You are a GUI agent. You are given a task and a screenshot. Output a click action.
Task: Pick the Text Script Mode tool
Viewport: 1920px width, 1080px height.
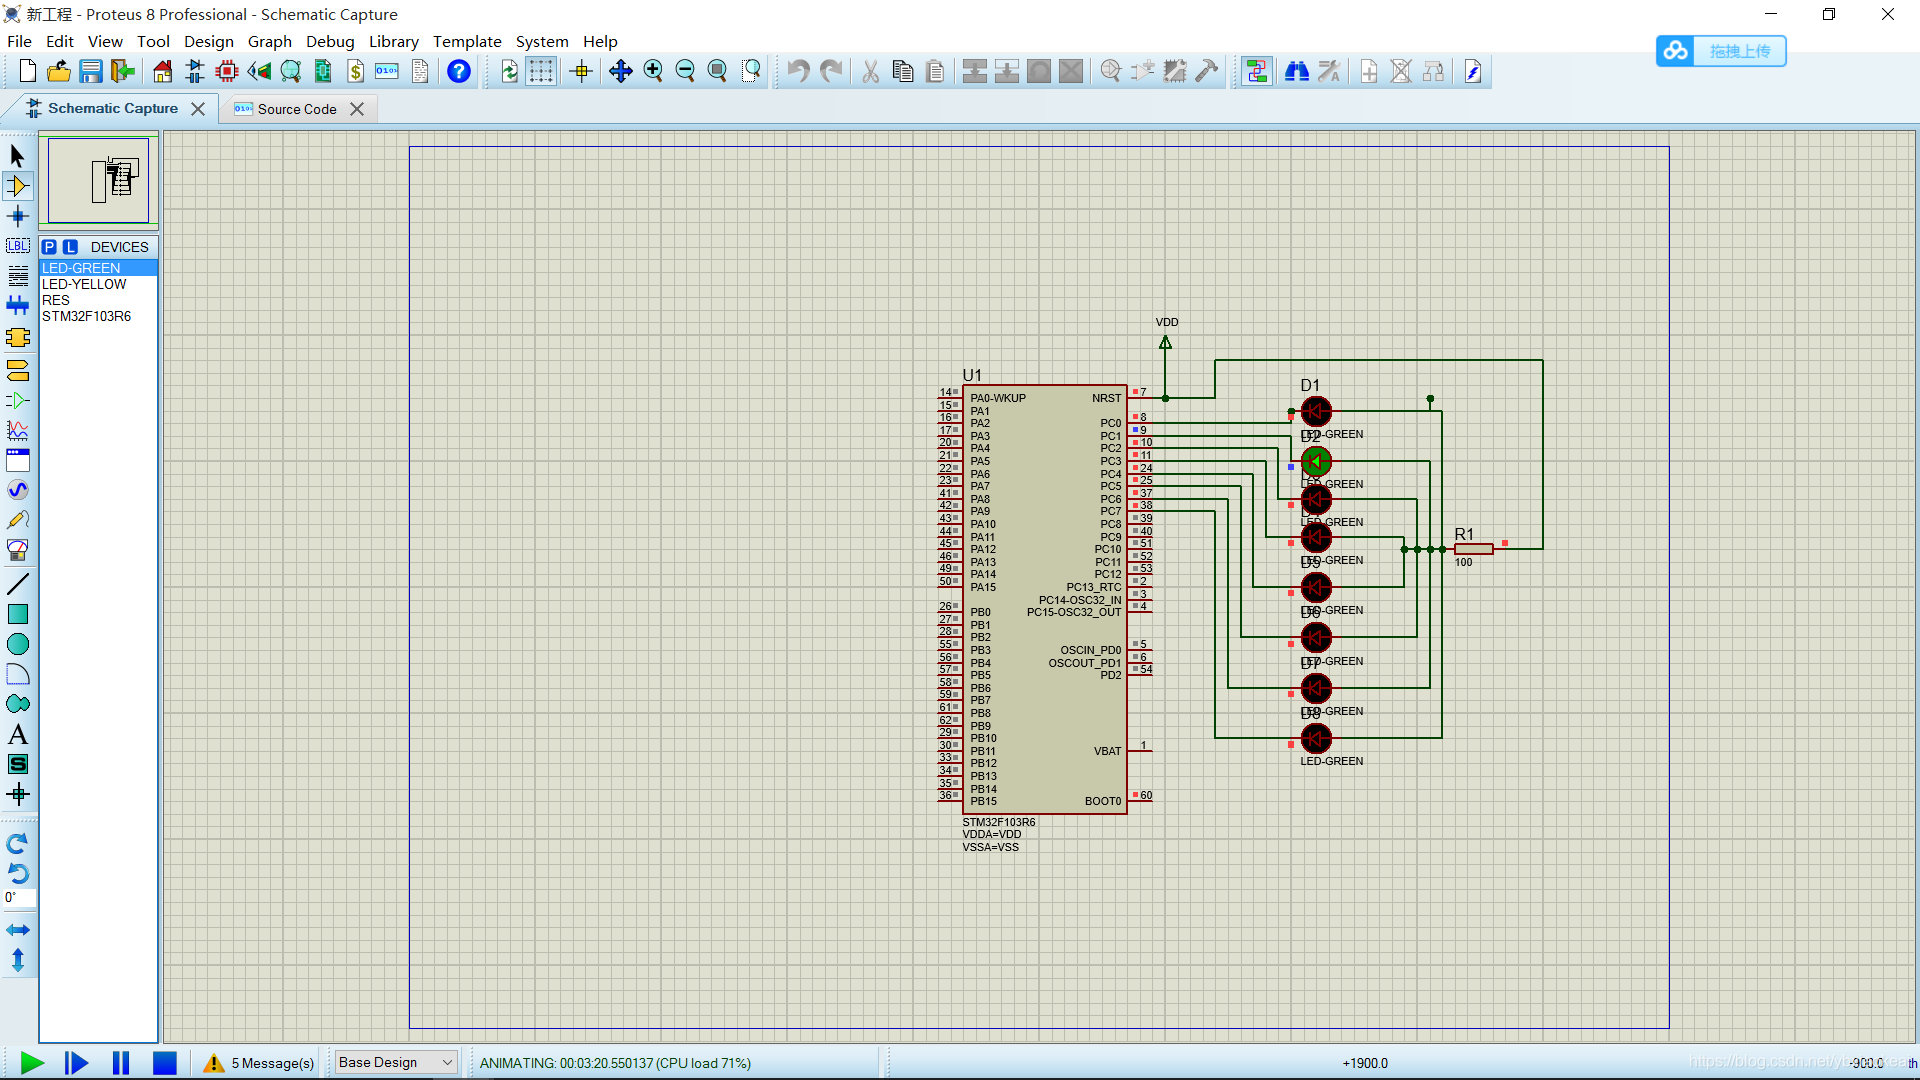[17, 276]
